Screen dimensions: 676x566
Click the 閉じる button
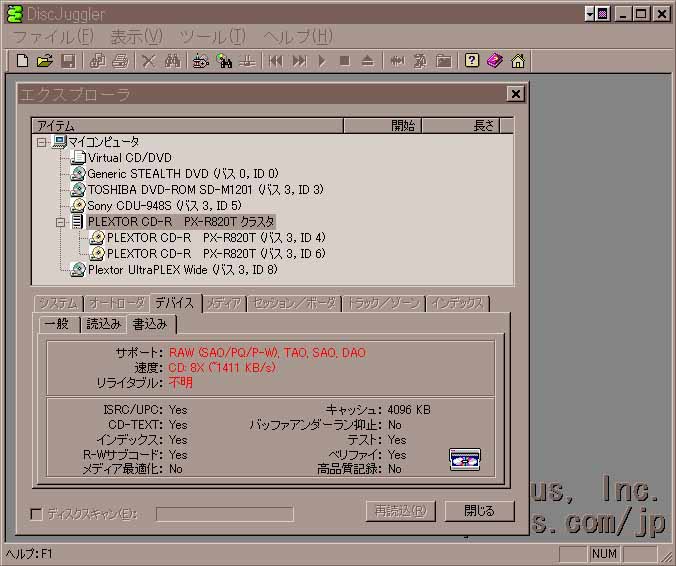click(479, 511)
